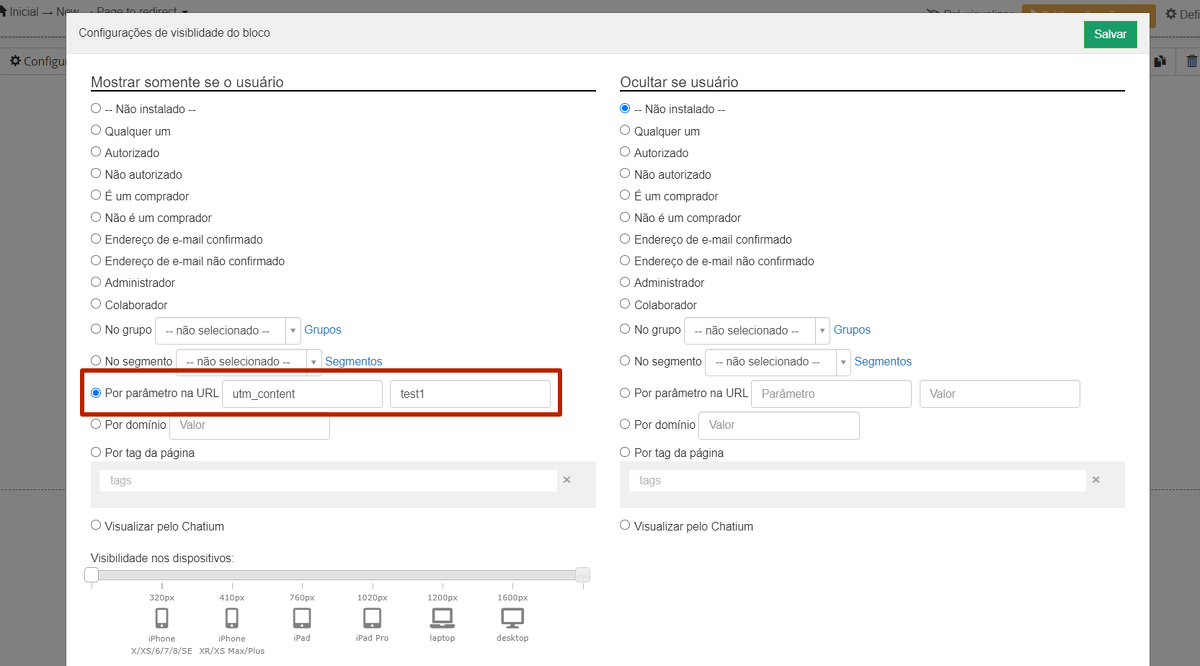Clear tags in the left 'Mostrar' section

pos(566,480)
